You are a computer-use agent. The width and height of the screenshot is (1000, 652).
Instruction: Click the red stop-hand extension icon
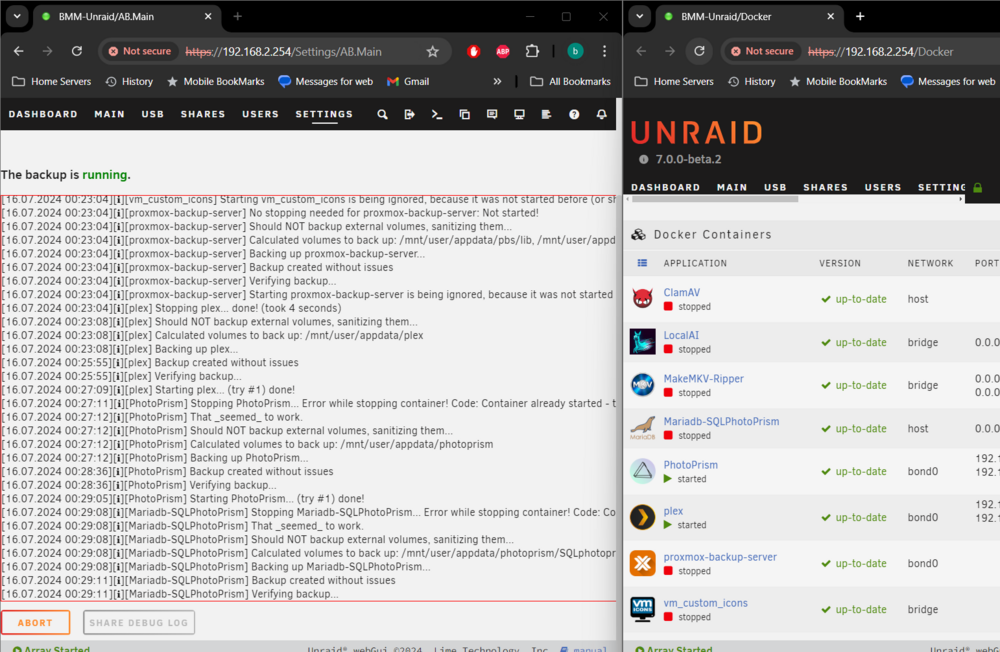[473, 52]
